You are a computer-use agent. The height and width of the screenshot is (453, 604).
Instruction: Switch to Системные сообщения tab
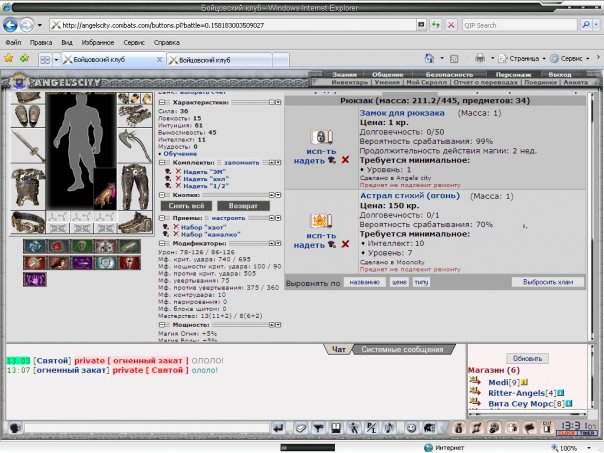point(402,349)
